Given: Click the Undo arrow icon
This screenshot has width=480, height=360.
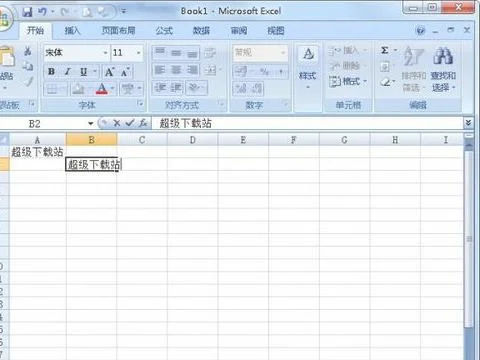Looking at the screenshot, I should click(42, 12).
